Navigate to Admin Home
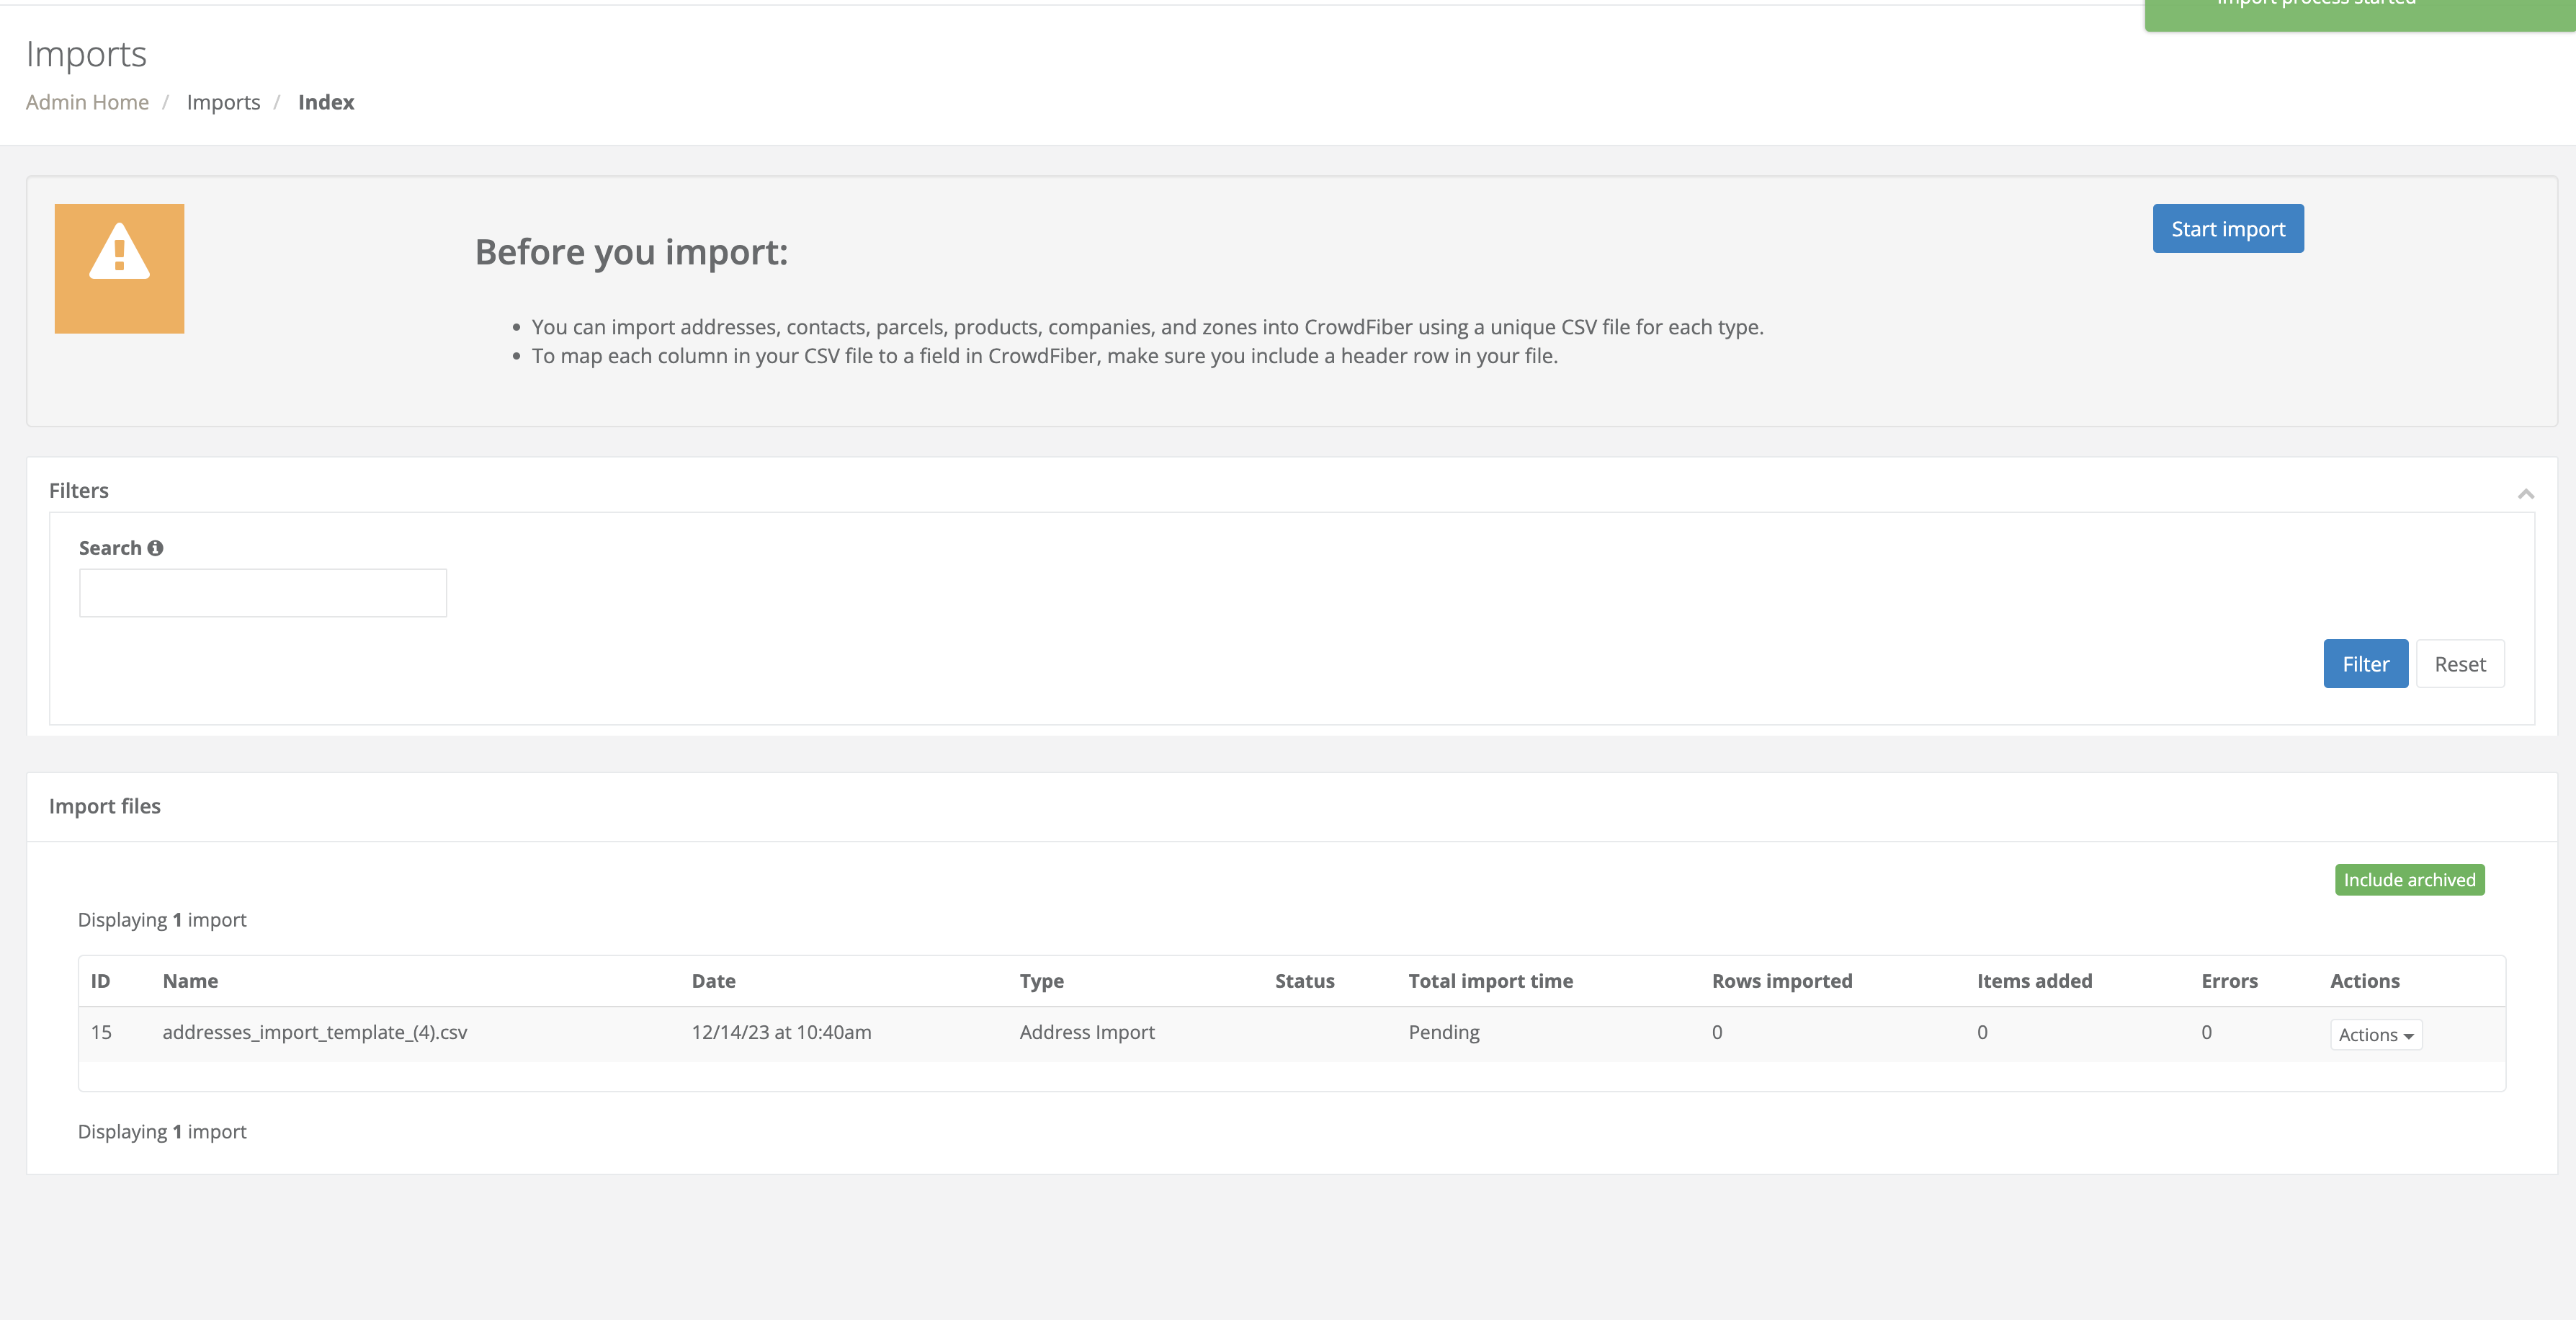2576x1320 pixels. click(x=87, y=101)
